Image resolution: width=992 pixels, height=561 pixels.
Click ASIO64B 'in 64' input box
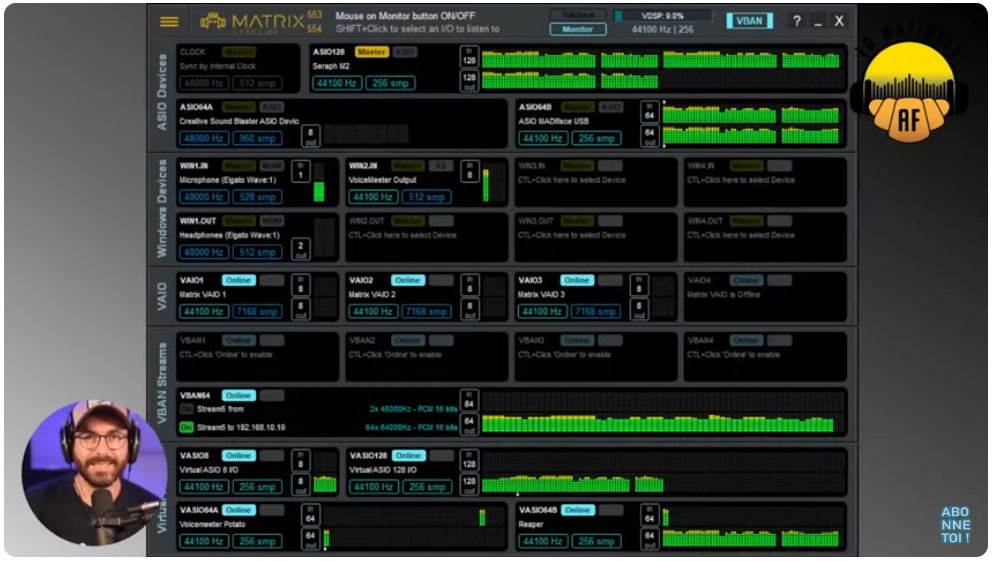click(649, 111)
